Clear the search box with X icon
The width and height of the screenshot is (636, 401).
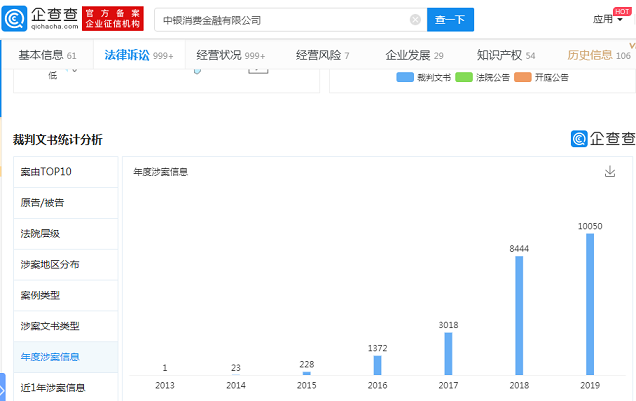[x=415, y=19]
